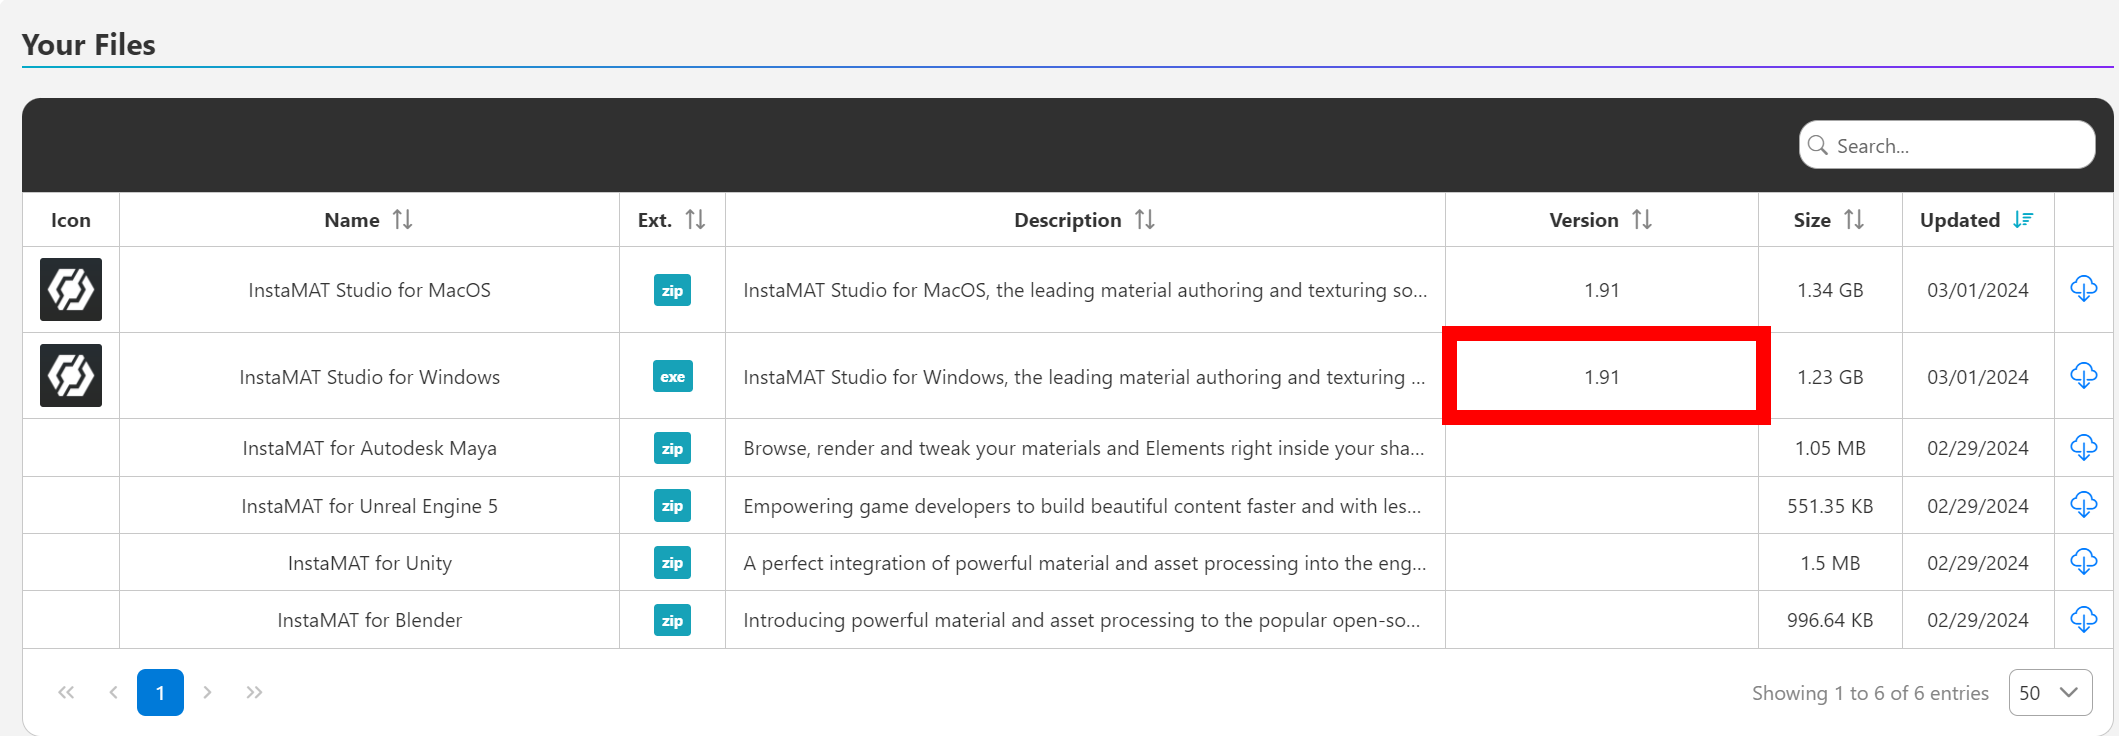
Task: Sort table by Name column
Action: (x=402, y=220)
